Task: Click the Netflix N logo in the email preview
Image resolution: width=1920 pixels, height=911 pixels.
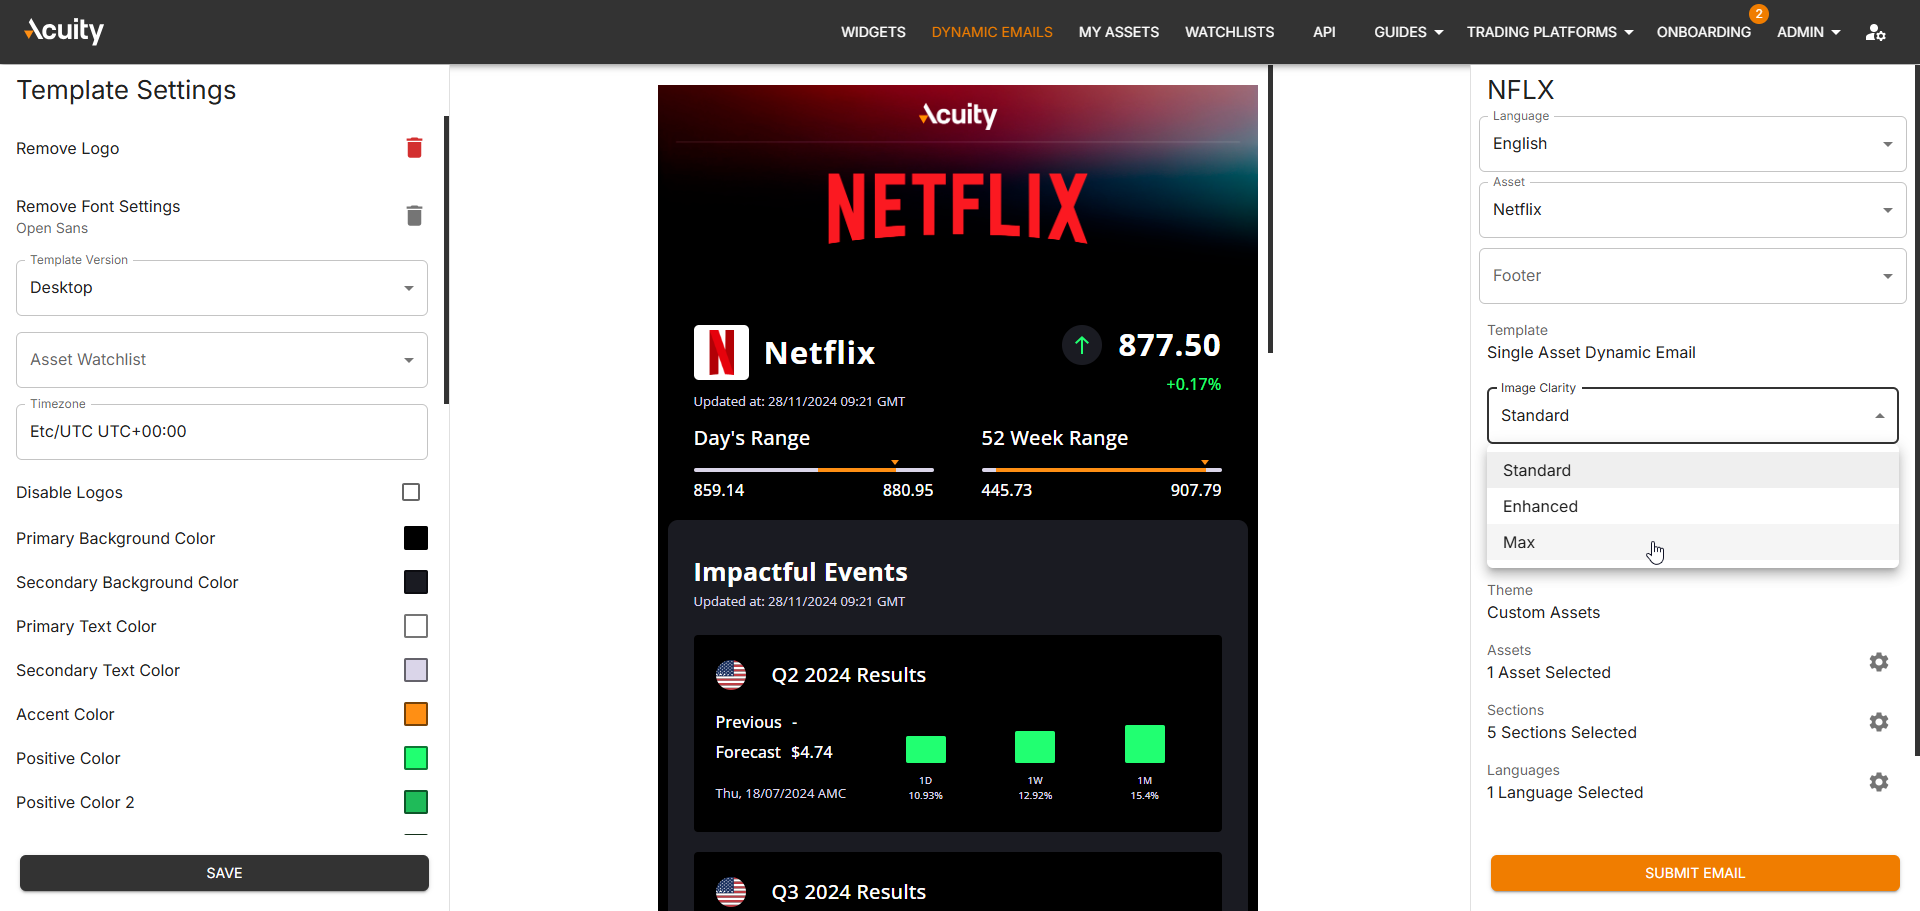Action: pos(721,352)
